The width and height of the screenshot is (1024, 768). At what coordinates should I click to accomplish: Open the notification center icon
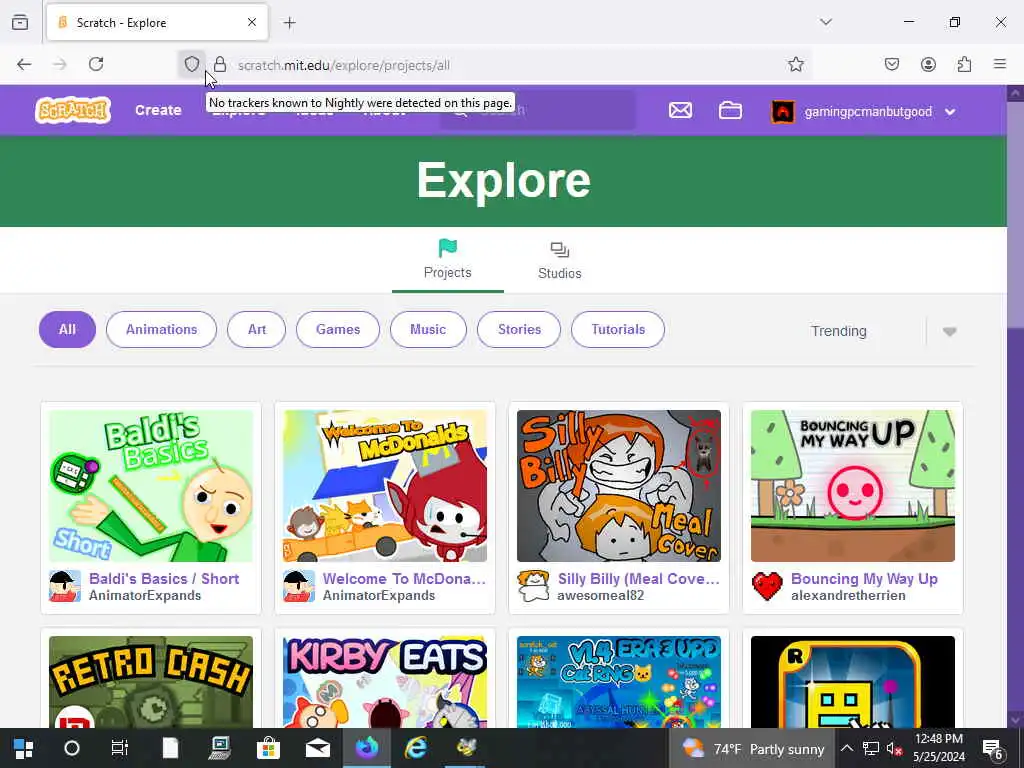click(x=992, y=748)
